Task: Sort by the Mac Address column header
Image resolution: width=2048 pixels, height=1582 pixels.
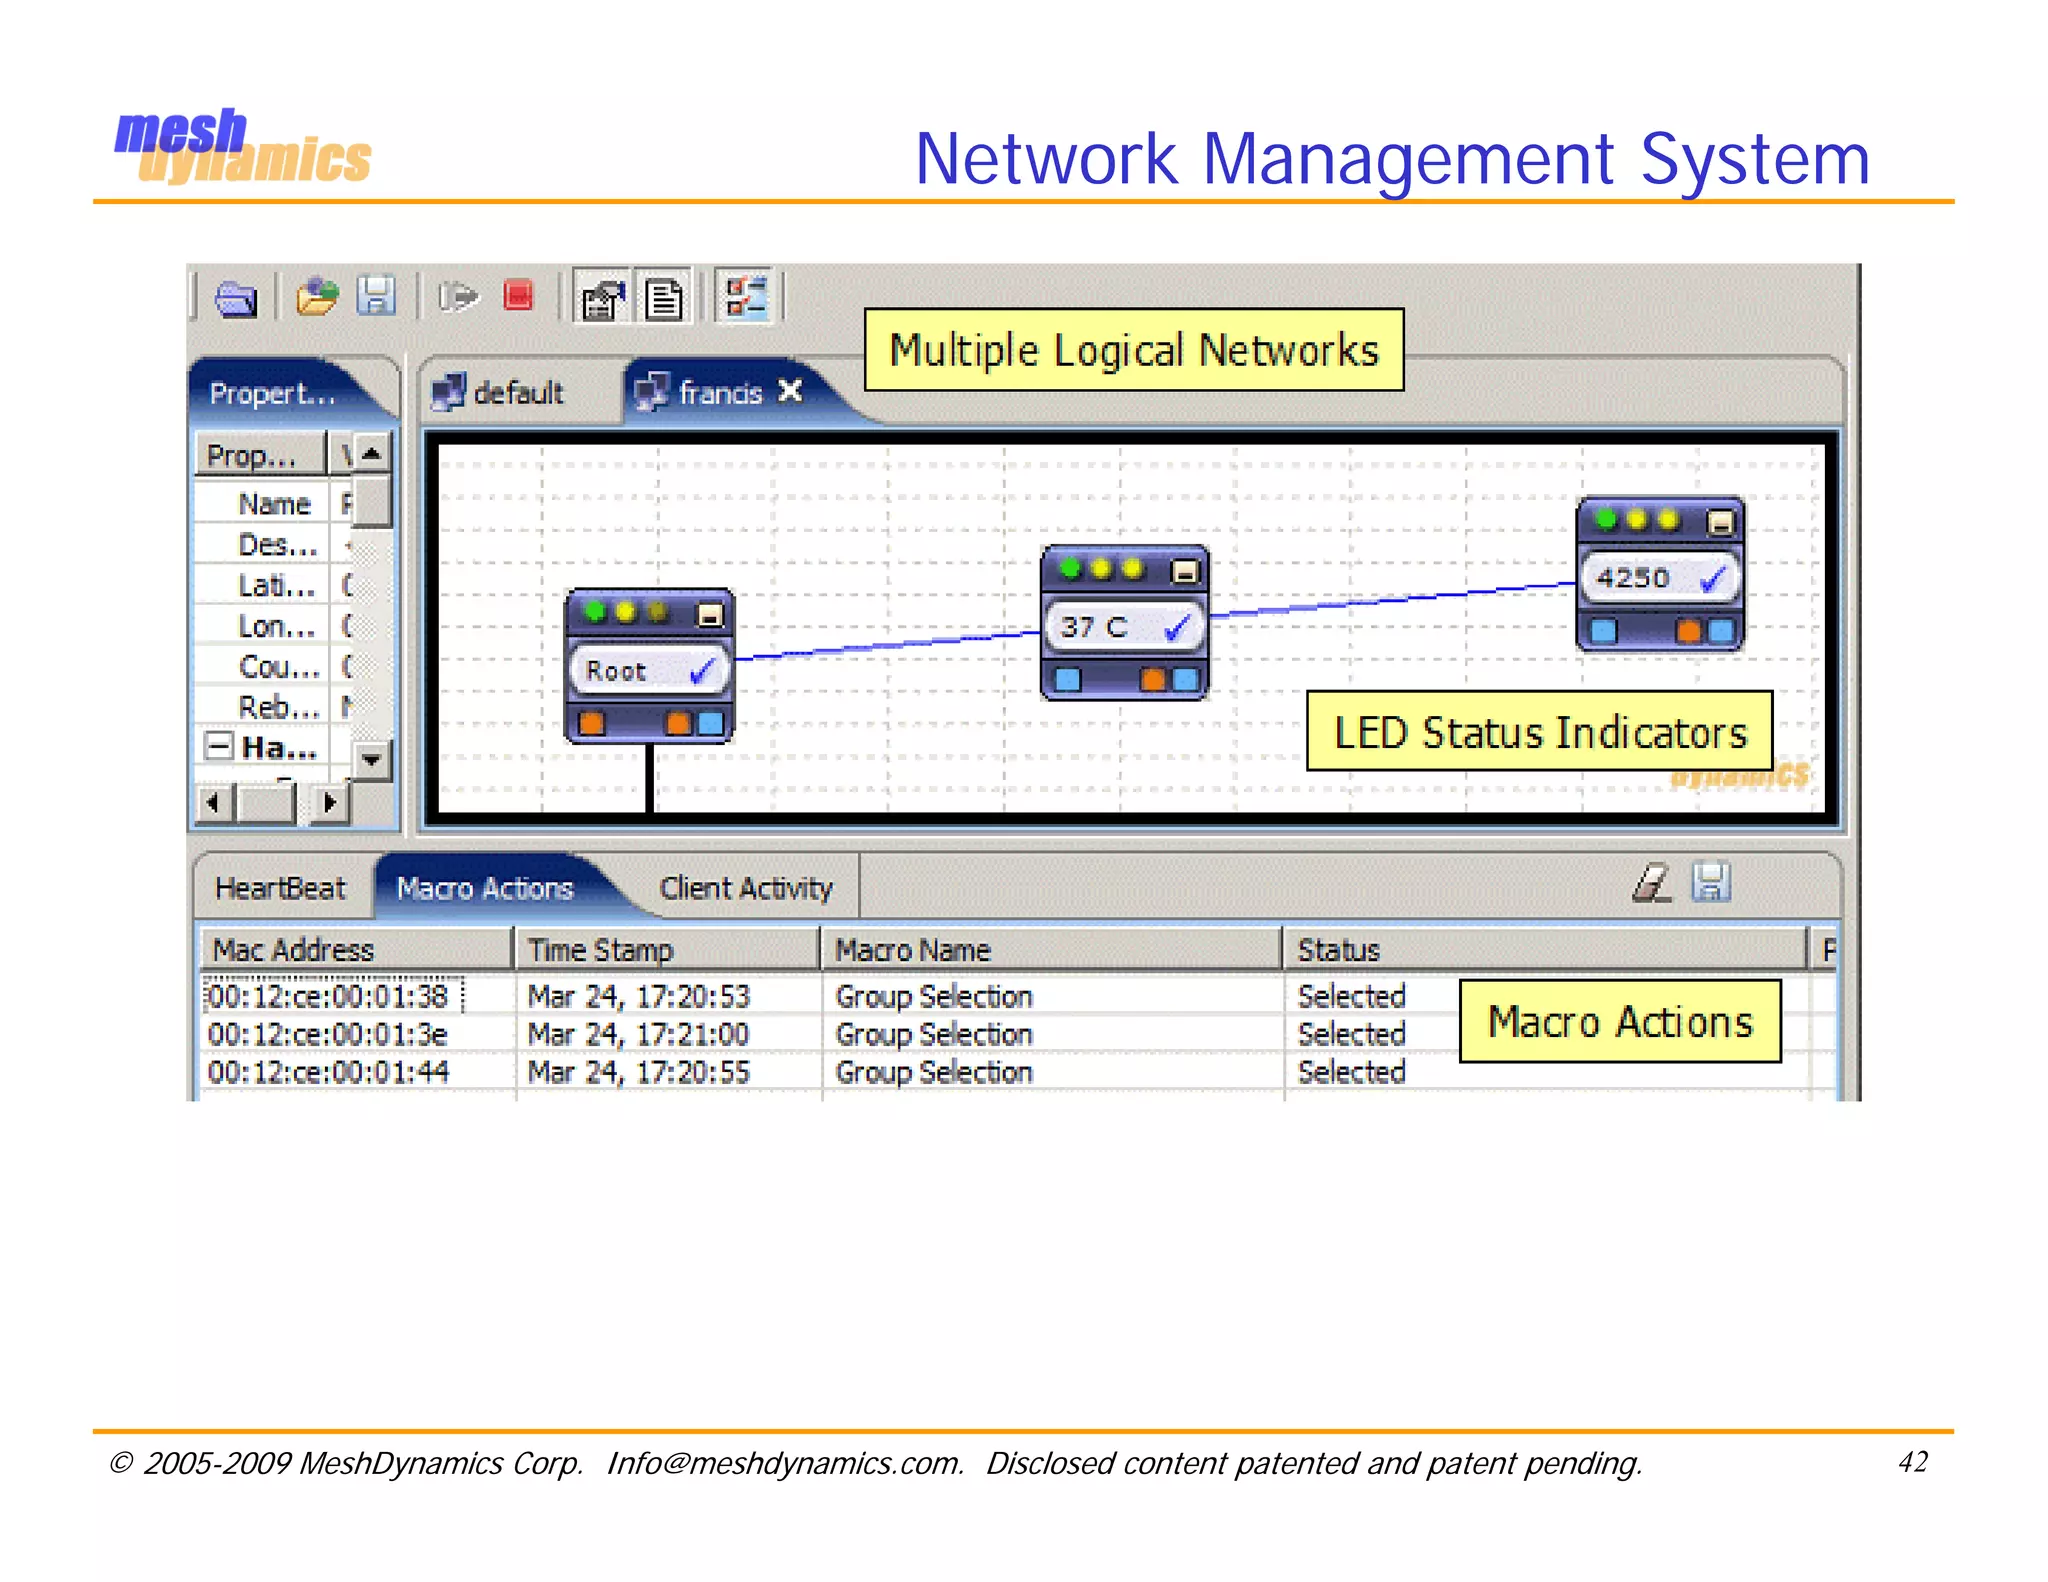Action: coord(357,949)
